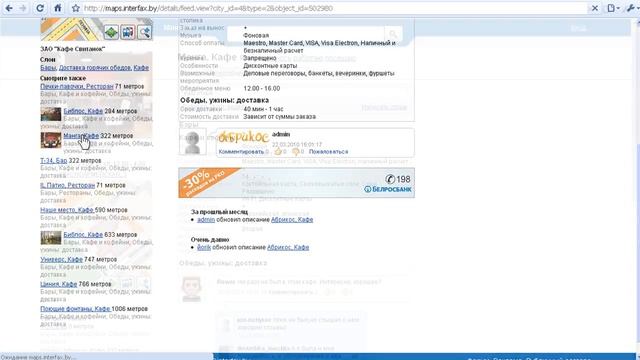
Task: Open the Библос Кафе 633 метров thumbnail
Action: [x=51, y=238]
